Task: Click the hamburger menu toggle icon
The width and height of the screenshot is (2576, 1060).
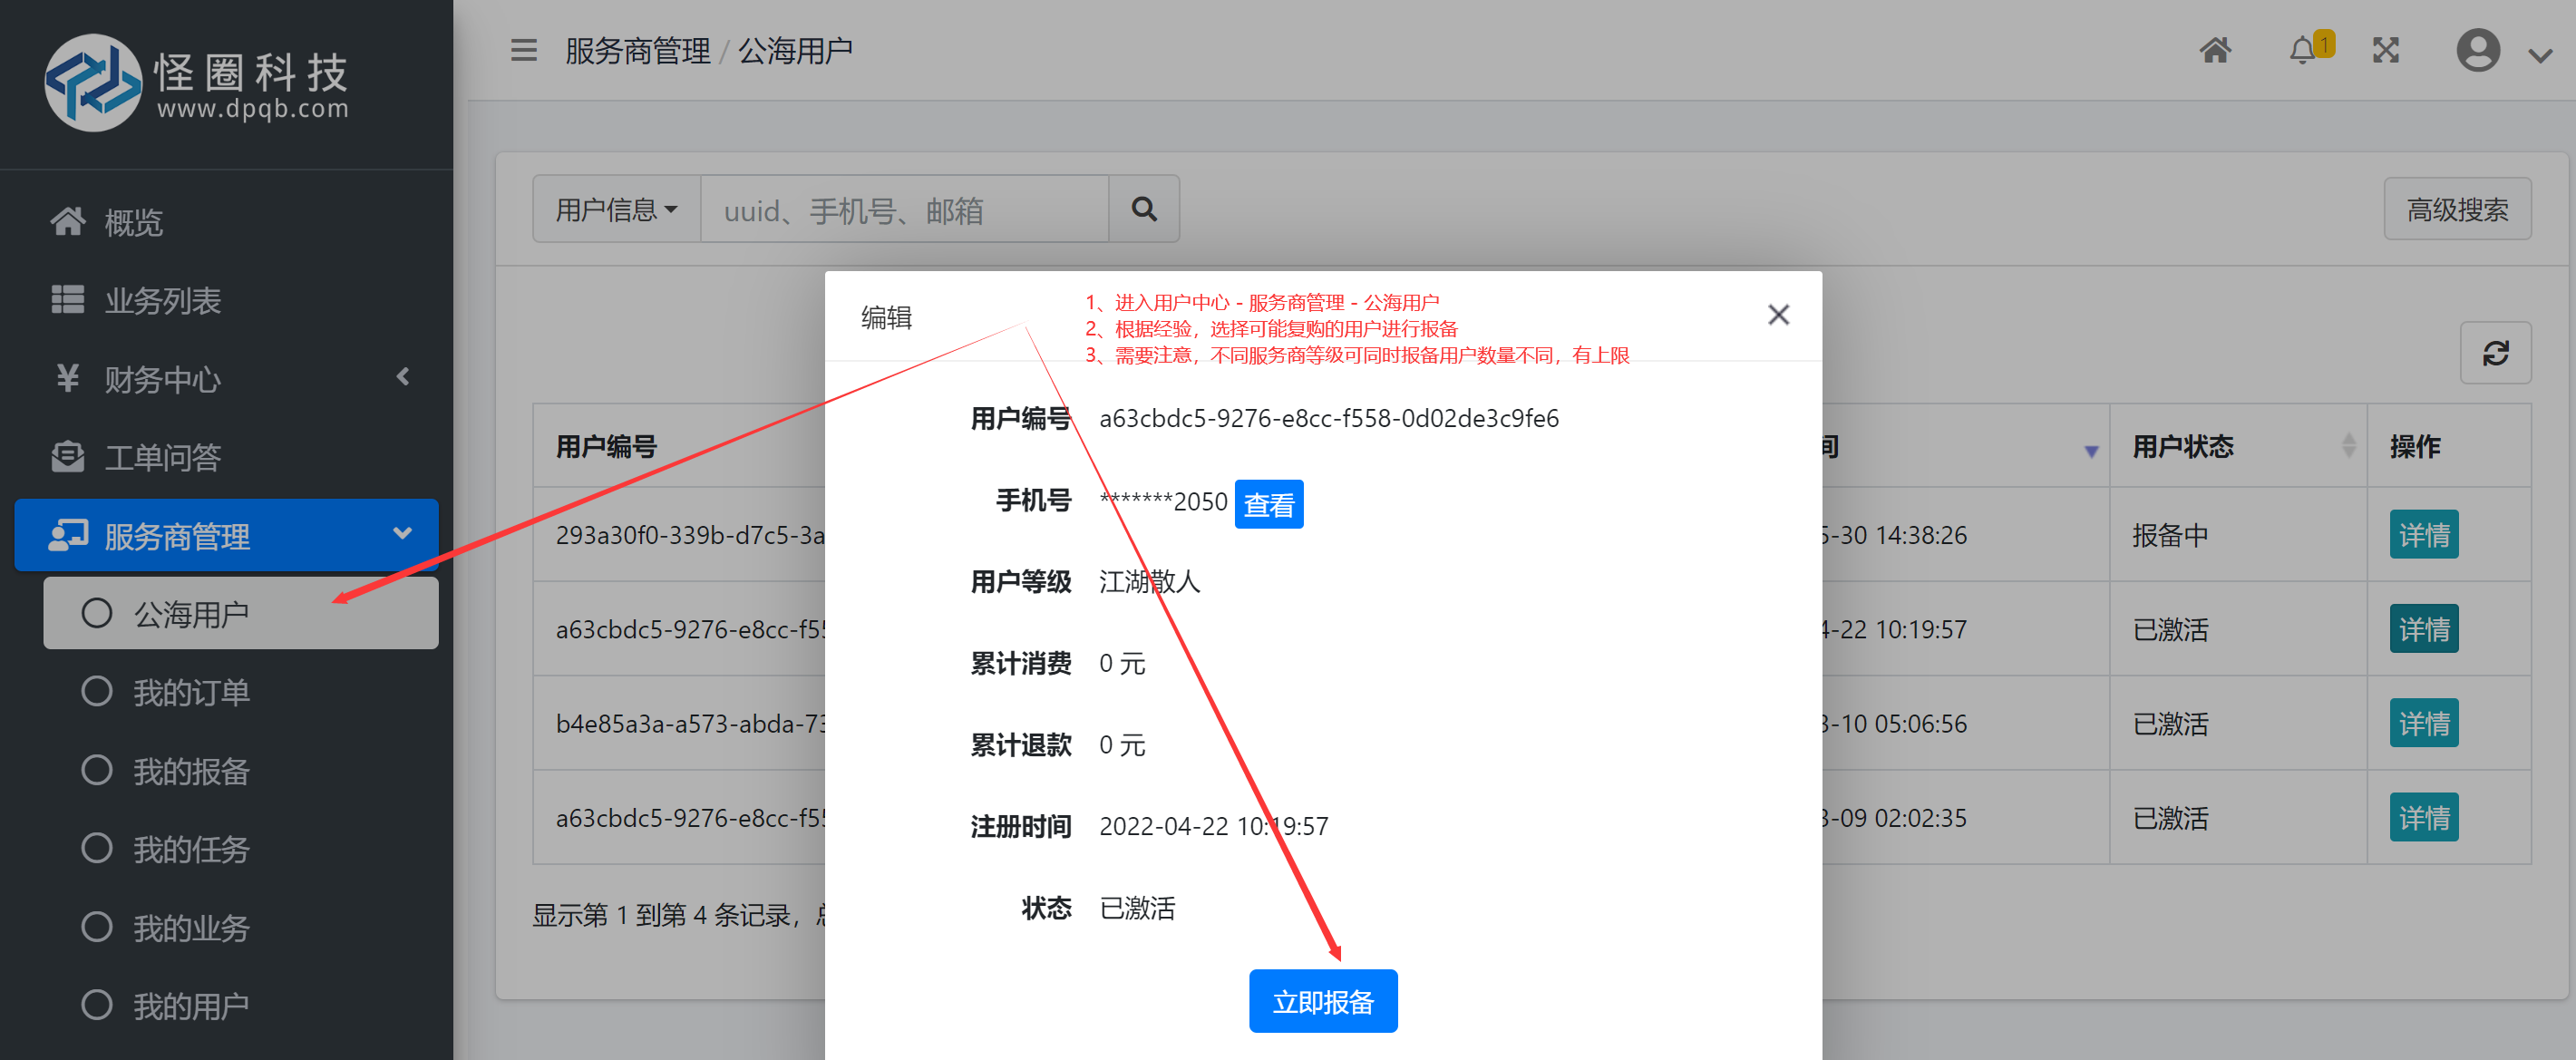Action: click(523, 50)
